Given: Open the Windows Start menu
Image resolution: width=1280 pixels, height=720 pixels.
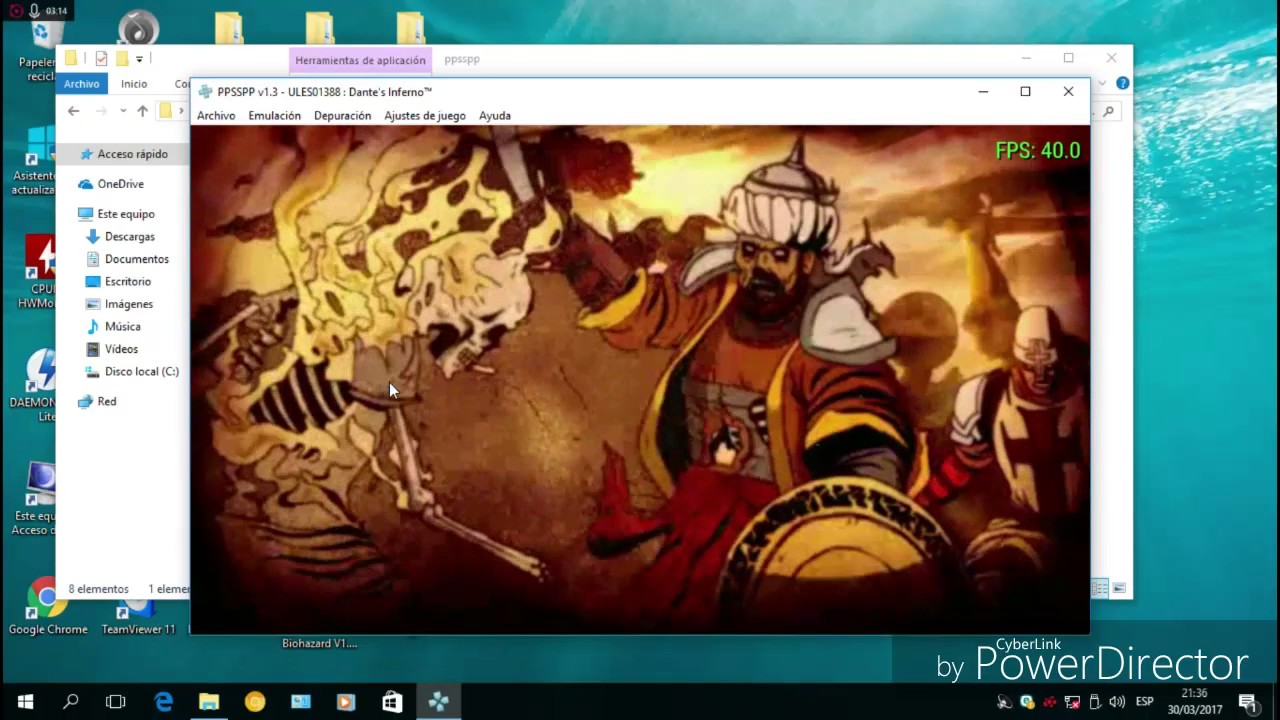Looking at the screenshot, I should point(25,702).
